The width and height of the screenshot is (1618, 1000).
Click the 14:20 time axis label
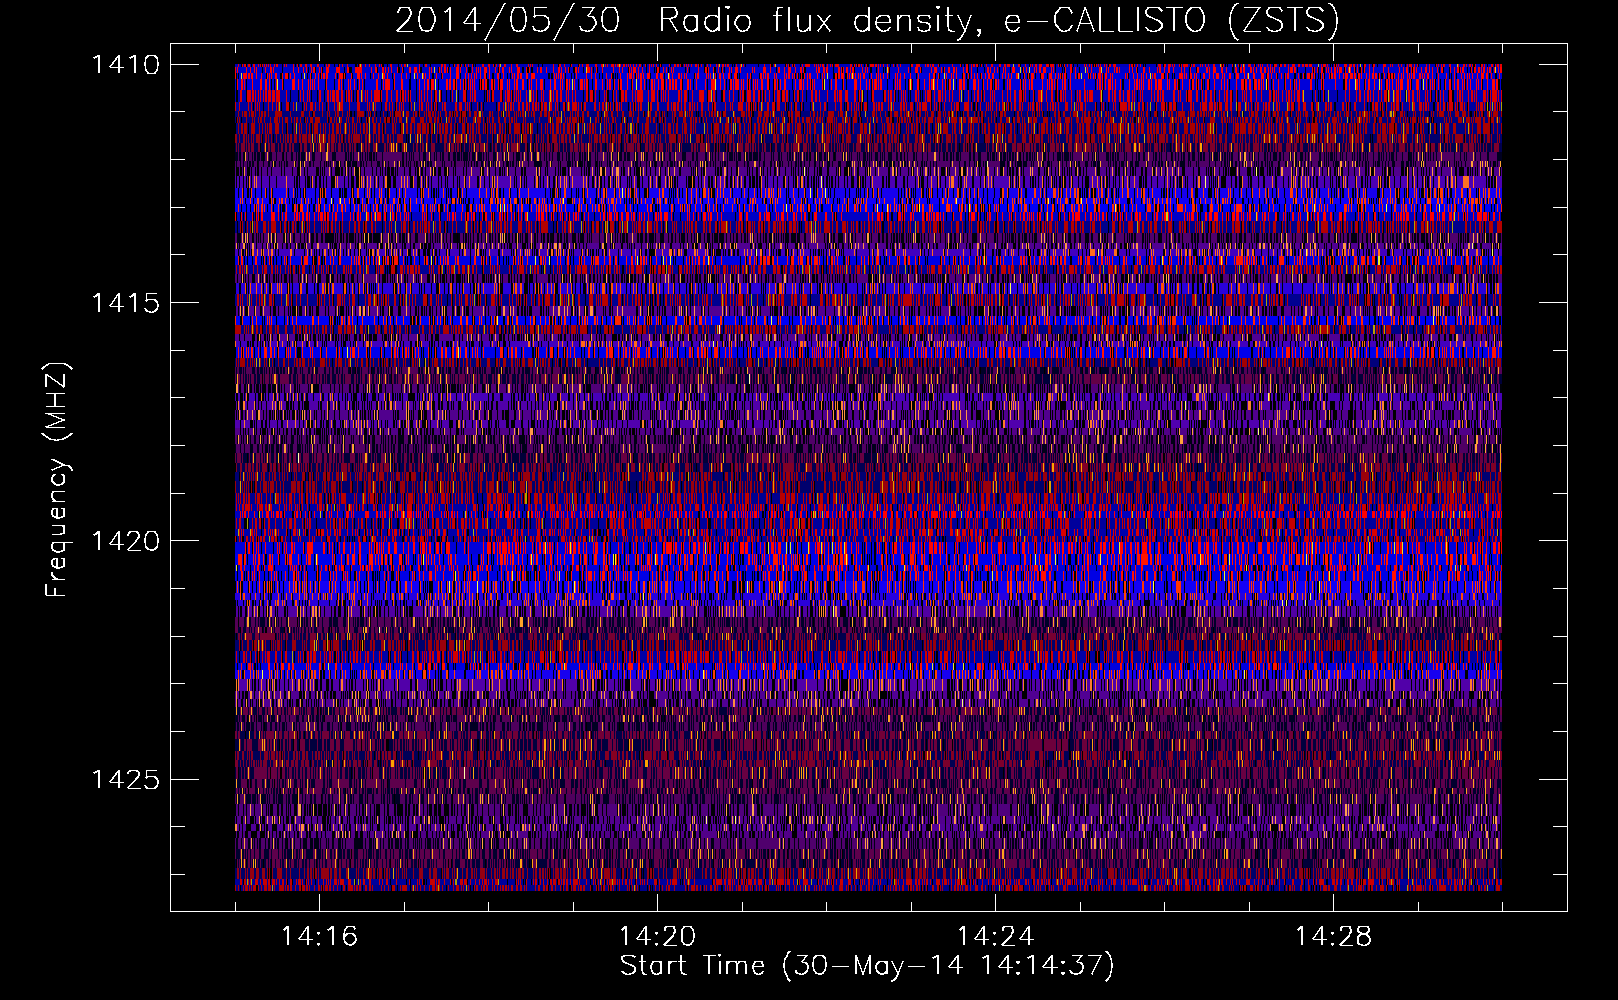[x=657, y=936]
